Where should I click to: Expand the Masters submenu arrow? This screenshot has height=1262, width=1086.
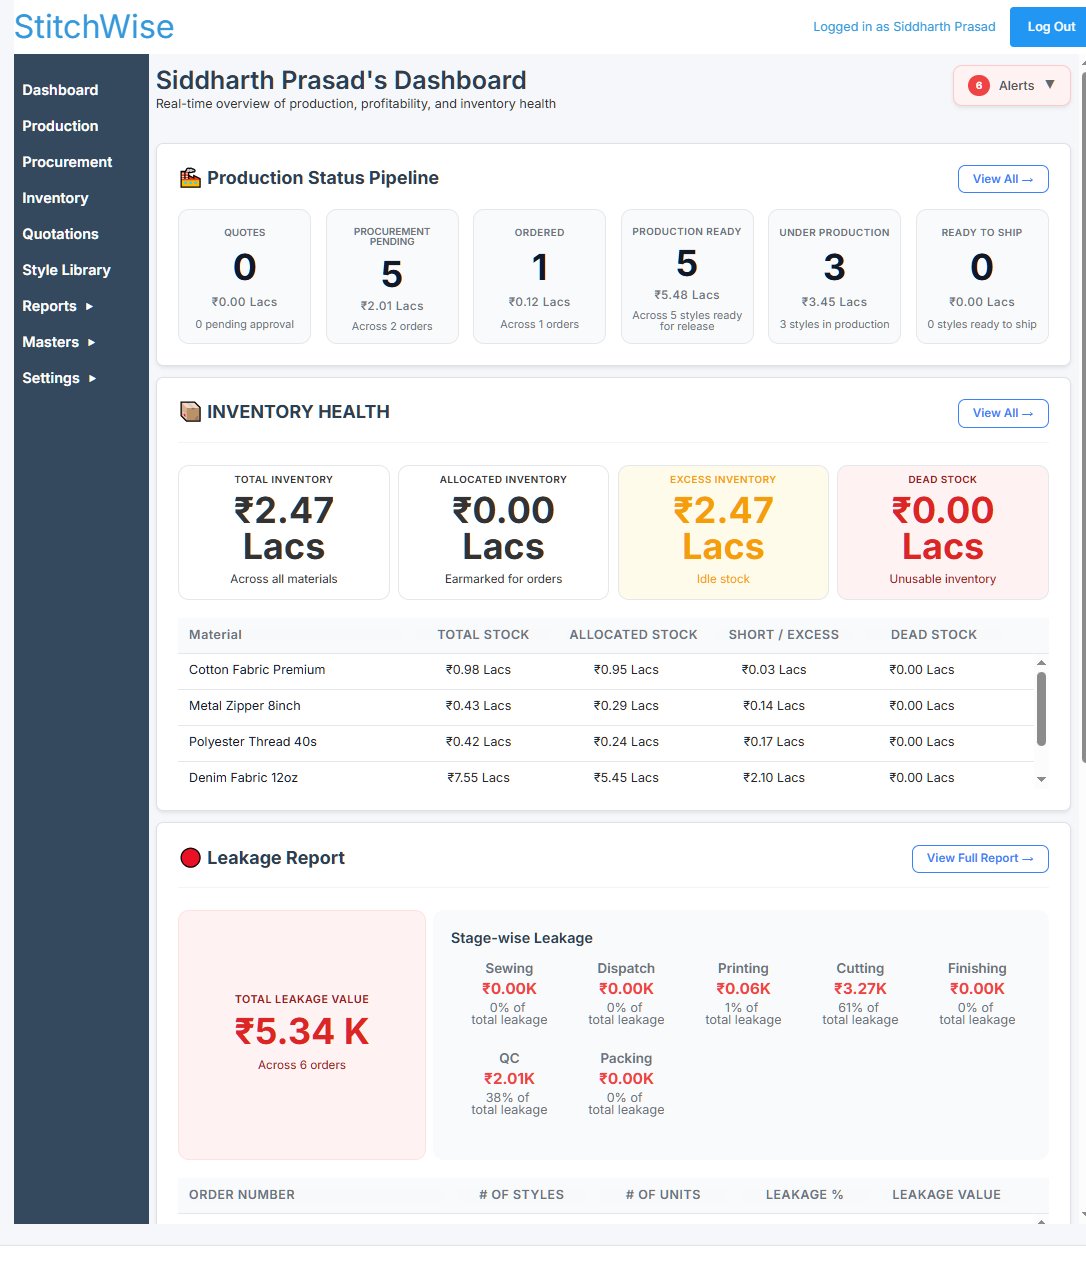[91, 342]
